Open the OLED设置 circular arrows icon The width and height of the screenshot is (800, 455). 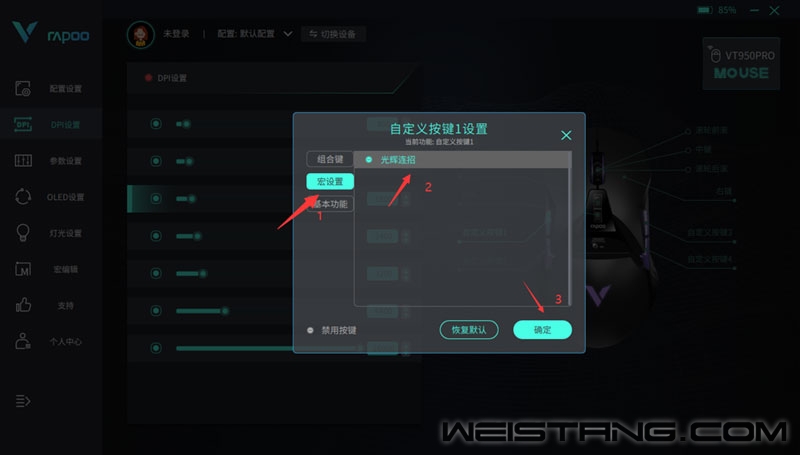[23, 197]
